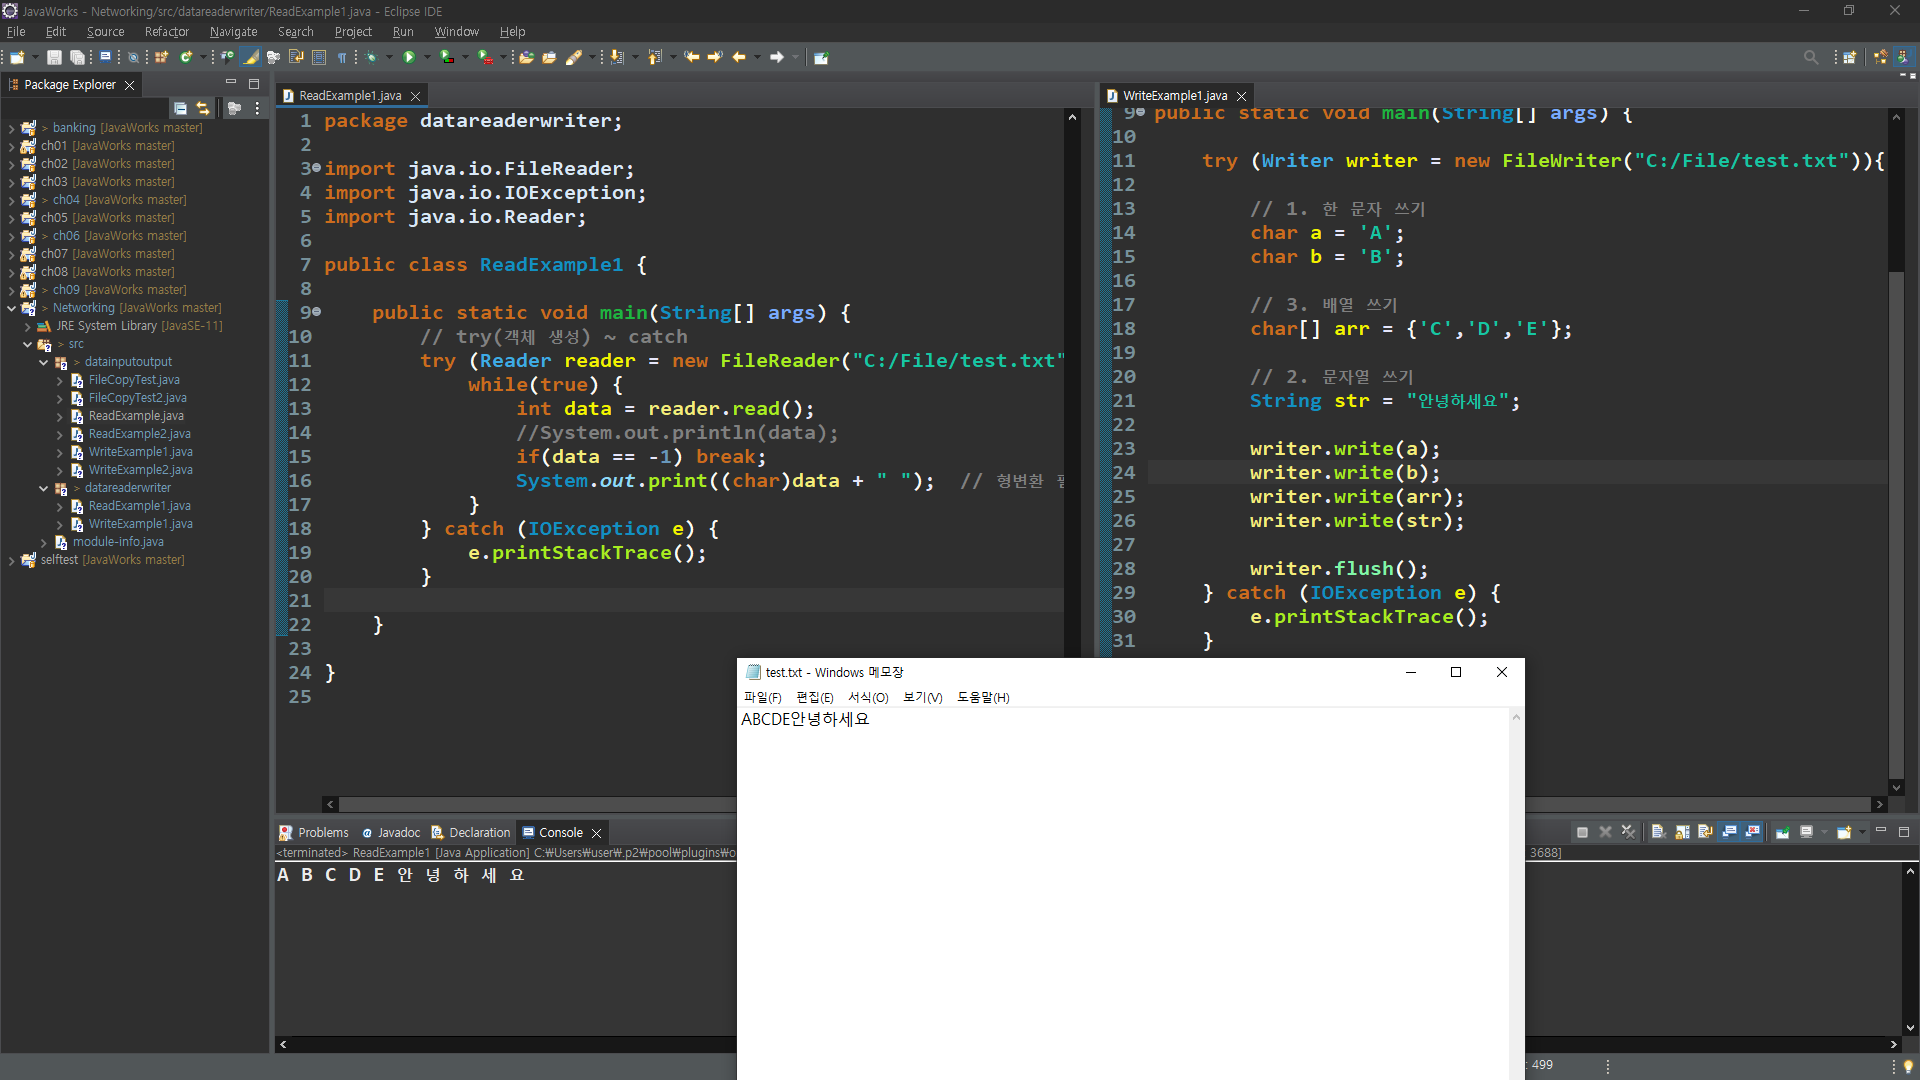Click the editor horizontal scrollbar left arrow
1920x1080 pixels.
point(330,804)
